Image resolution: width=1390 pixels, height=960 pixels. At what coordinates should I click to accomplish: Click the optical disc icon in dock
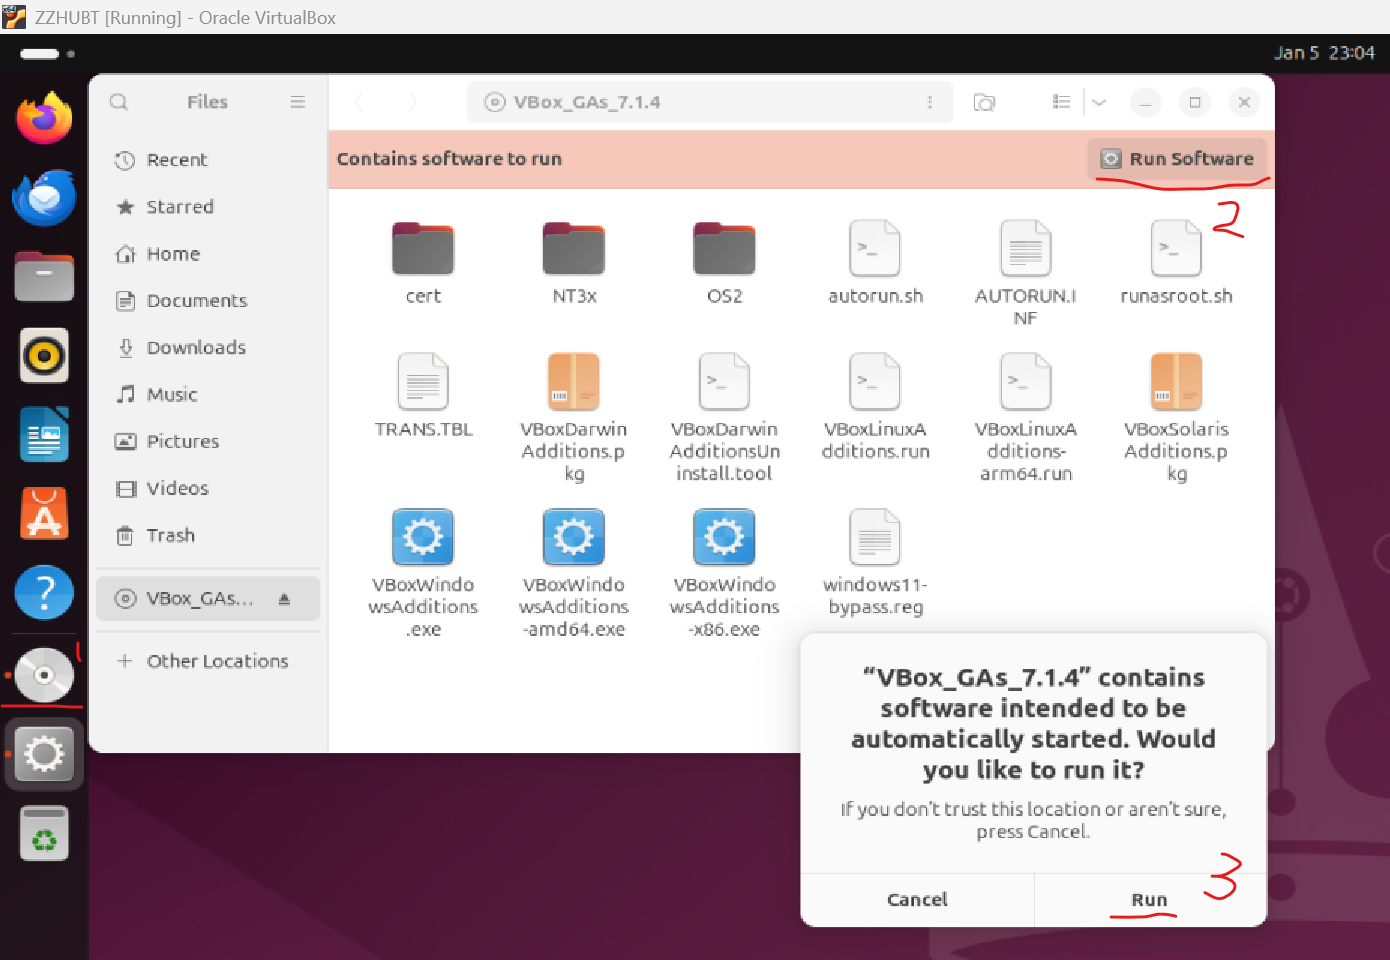44,675
